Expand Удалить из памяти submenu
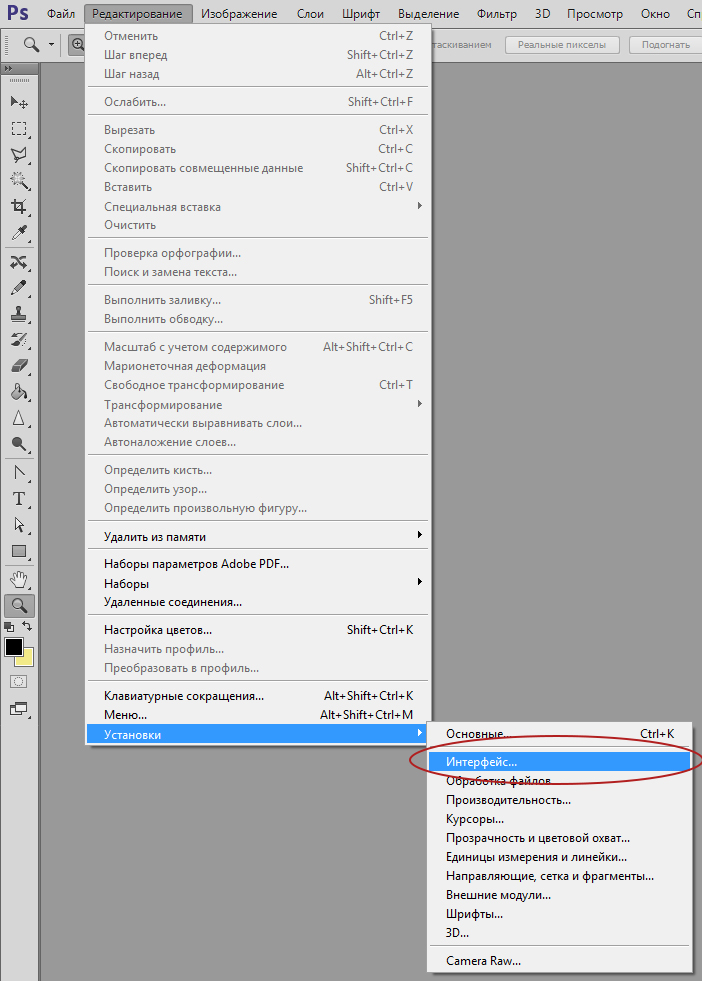 [257, 536]
